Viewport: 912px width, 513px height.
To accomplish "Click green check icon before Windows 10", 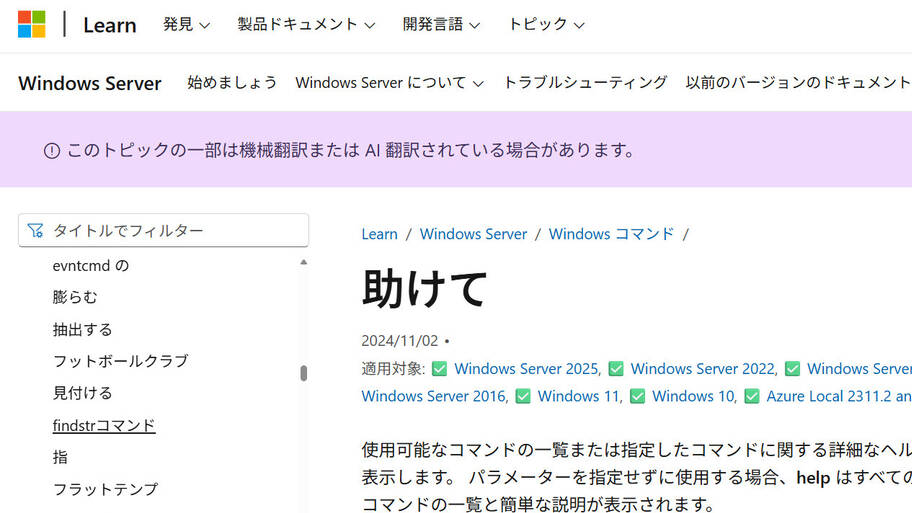I will point(637,396).
